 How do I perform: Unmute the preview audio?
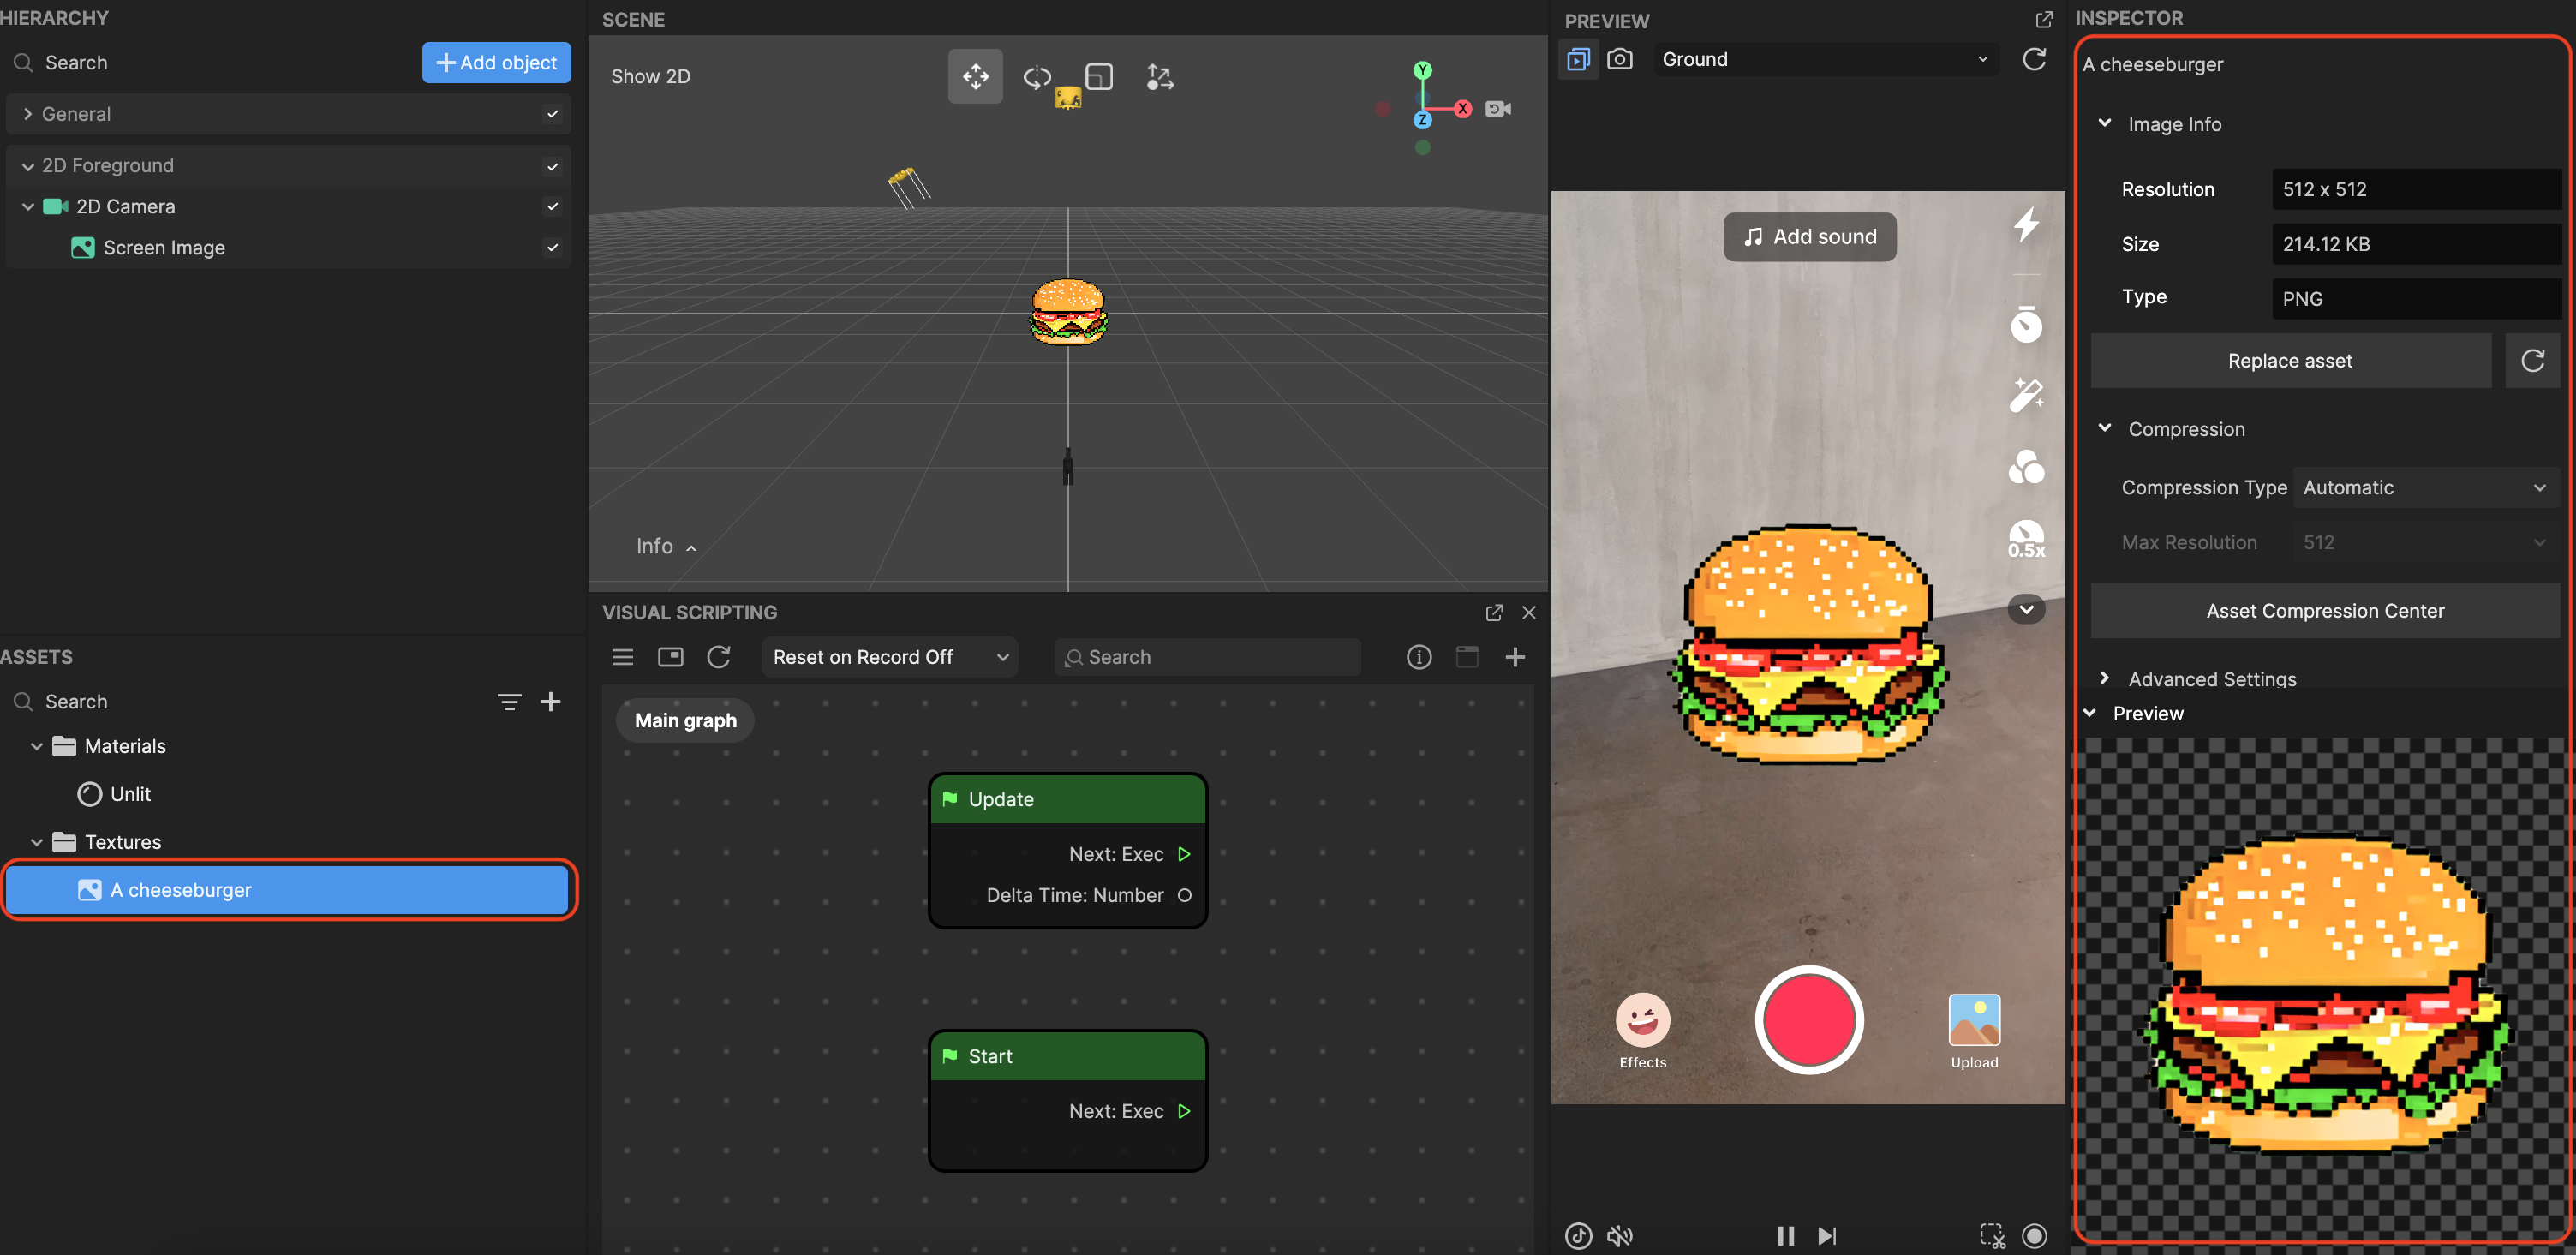pyautogui.click(x=1620, y=1236)
